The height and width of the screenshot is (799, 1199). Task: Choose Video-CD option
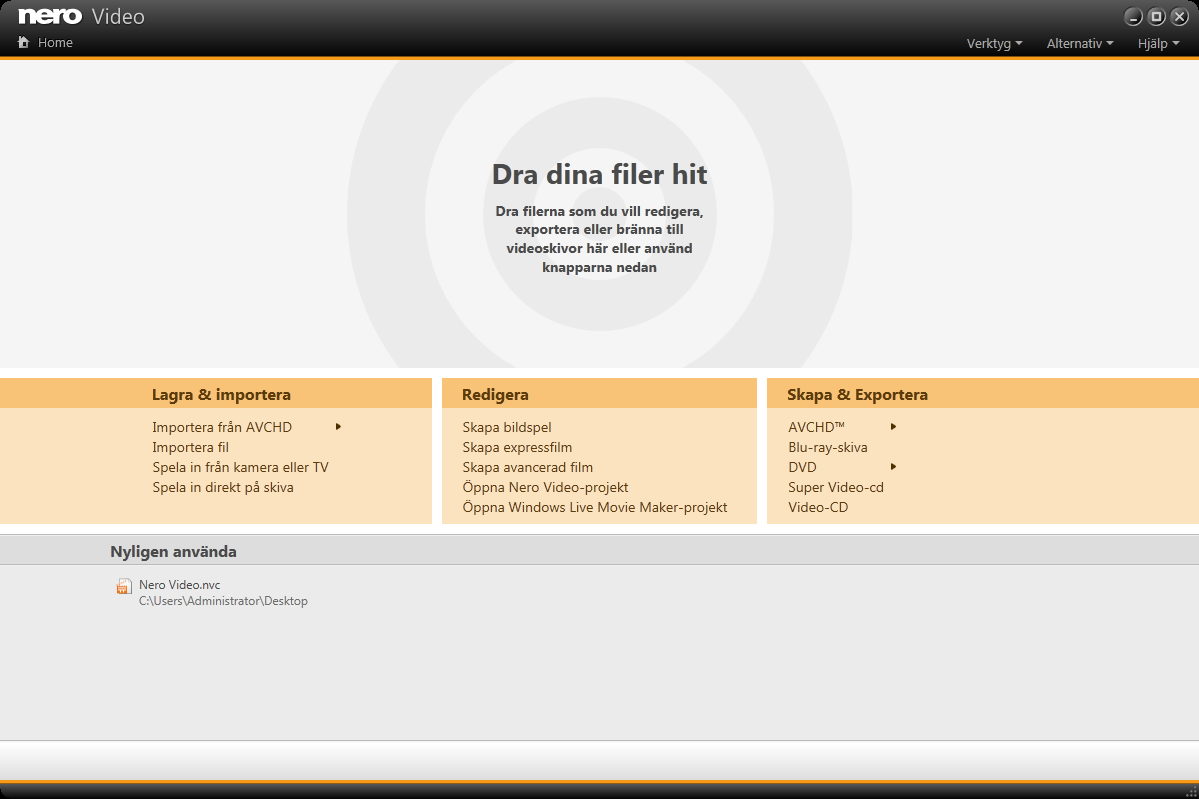tap(818, 507)
